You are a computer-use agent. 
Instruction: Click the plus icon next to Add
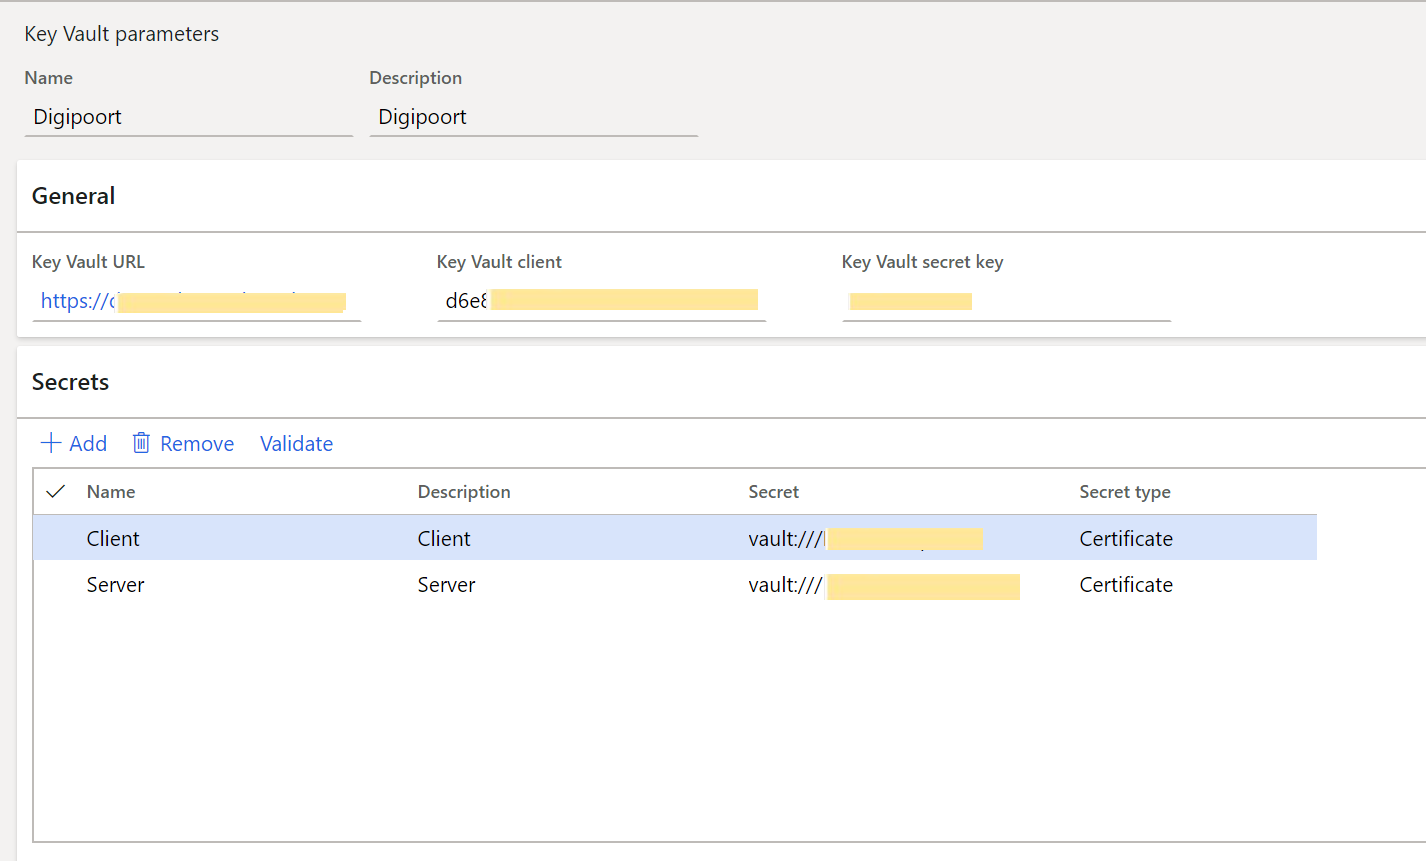tap(50, 443)
